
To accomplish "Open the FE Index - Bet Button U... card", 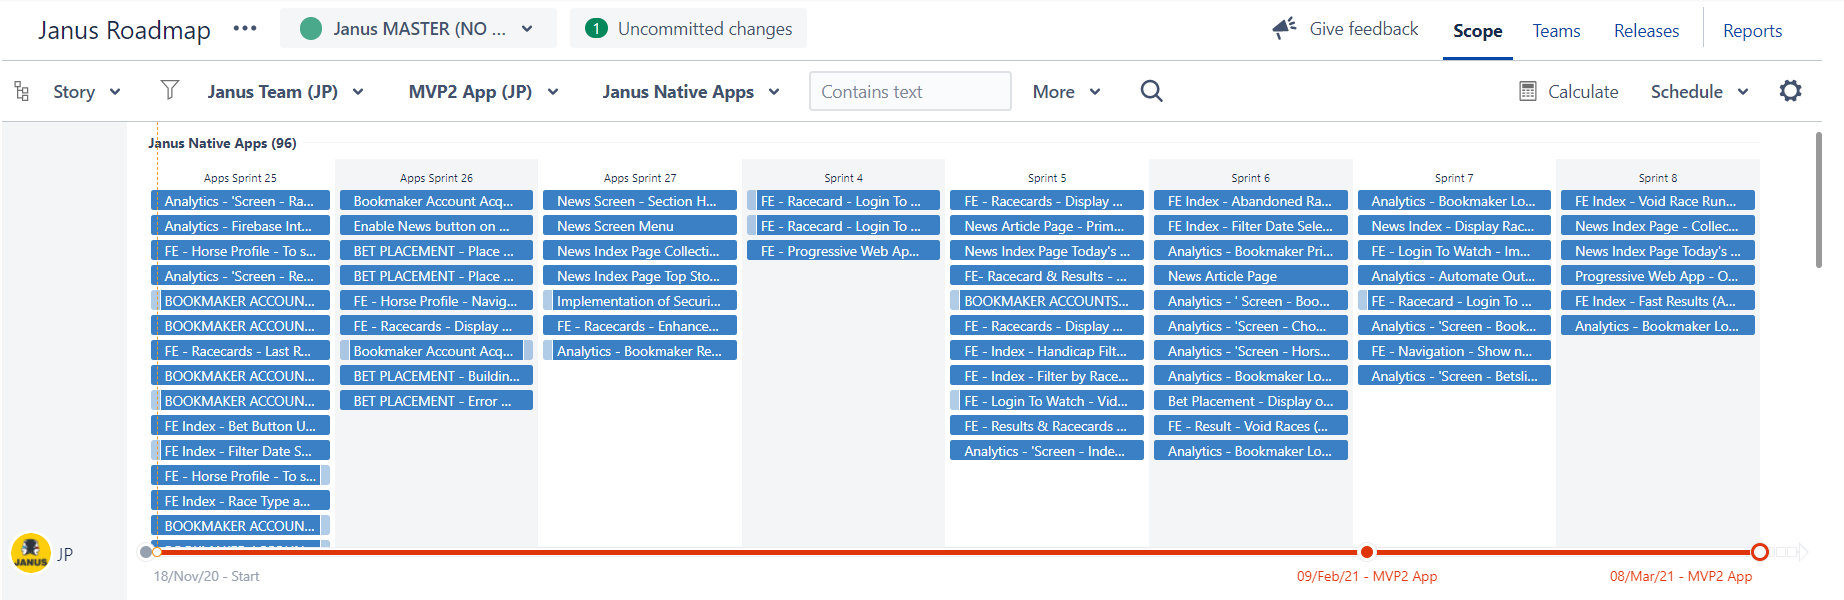I will [240, 426].
